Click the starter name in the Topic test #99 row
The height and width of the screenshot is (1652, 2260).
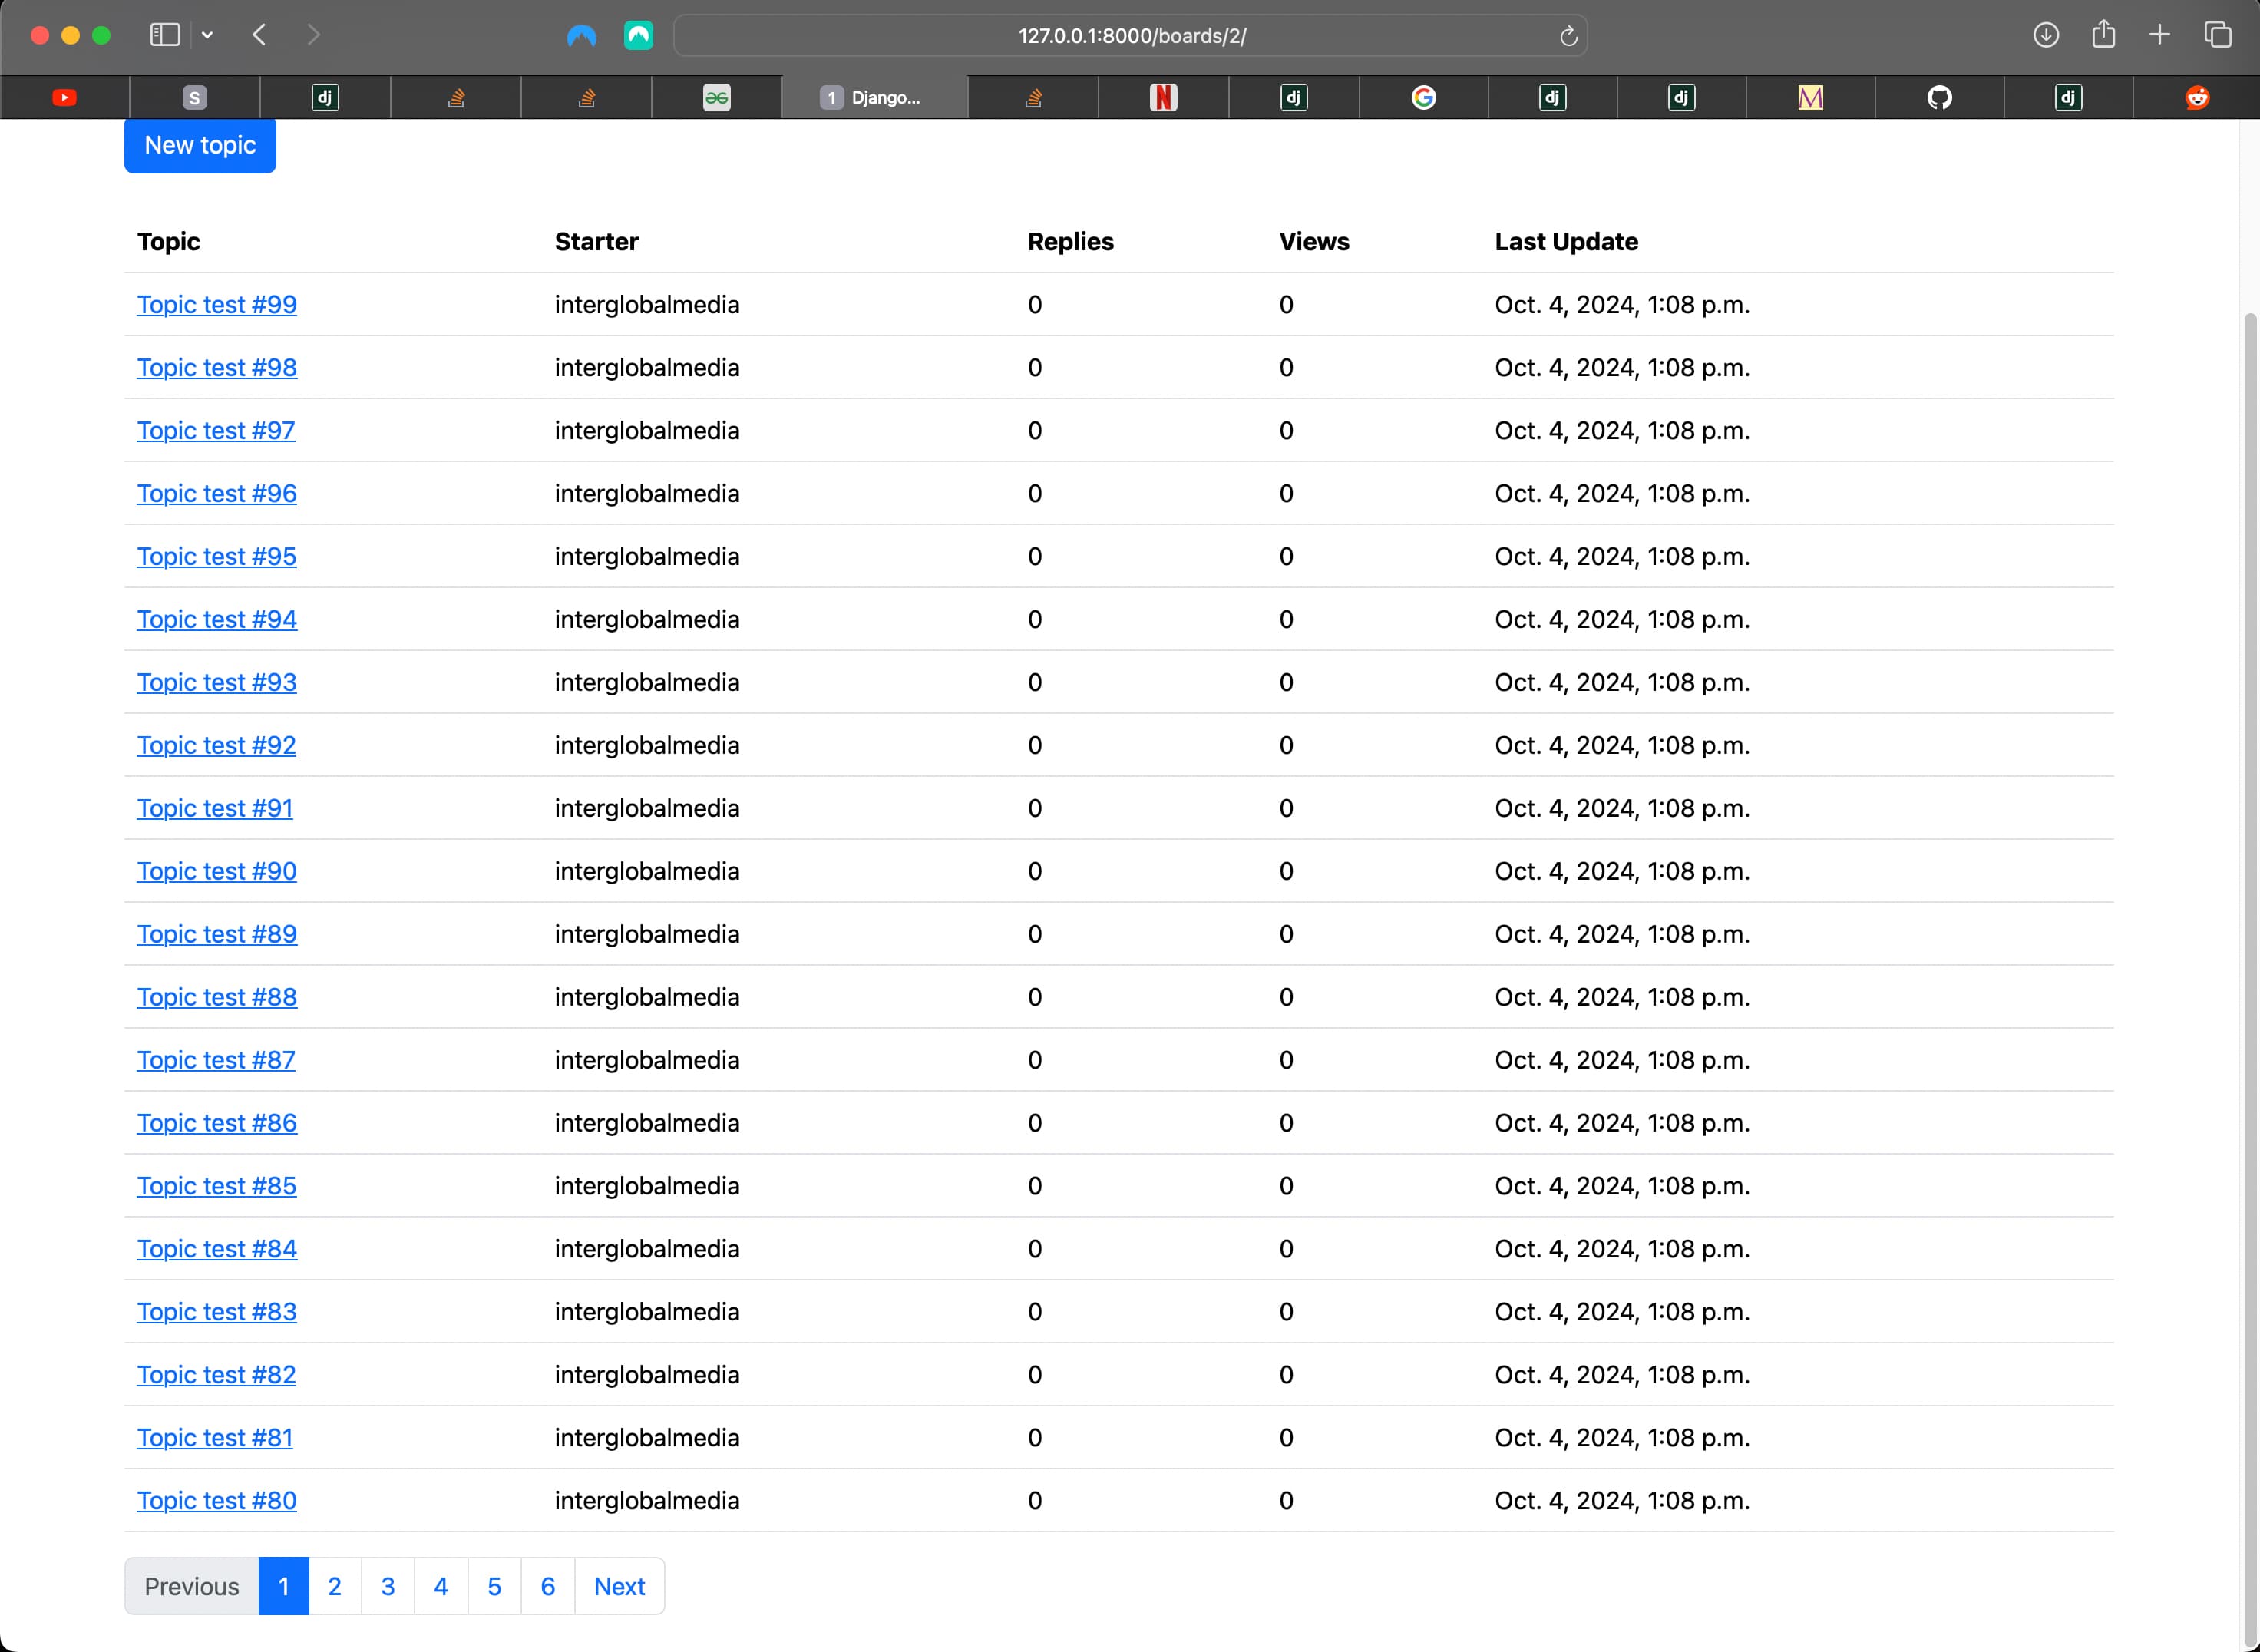click(647, 305)
